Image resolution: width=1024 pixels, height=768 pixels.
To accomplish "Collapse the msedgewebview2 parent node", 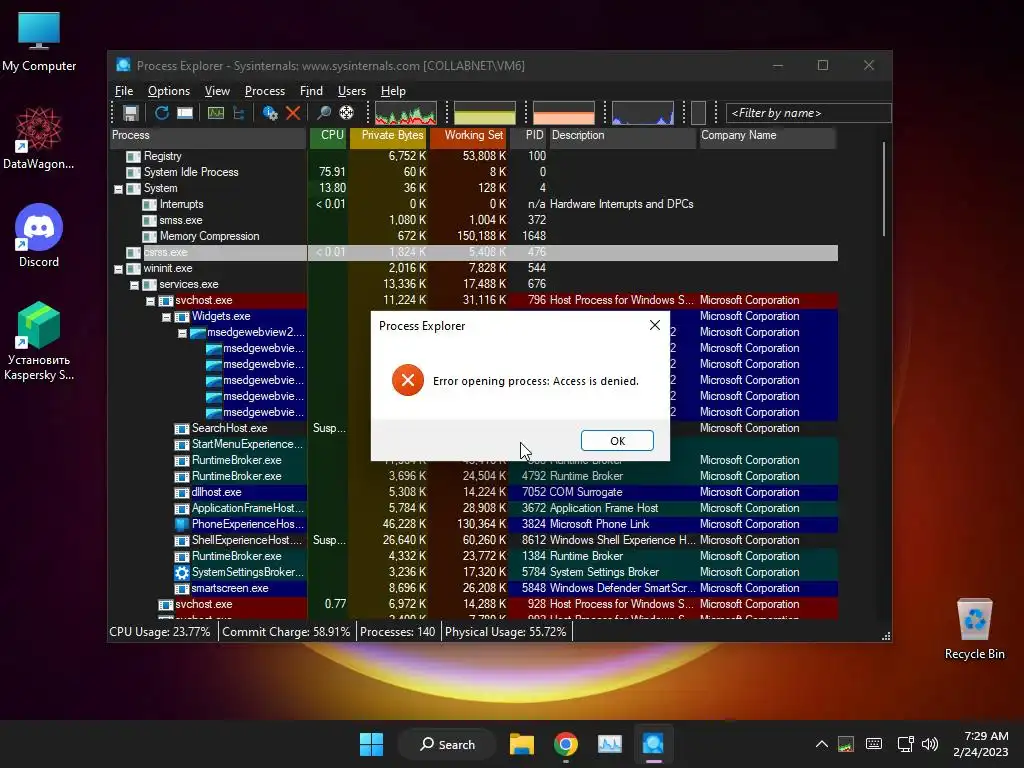I will tap(182, 333).
